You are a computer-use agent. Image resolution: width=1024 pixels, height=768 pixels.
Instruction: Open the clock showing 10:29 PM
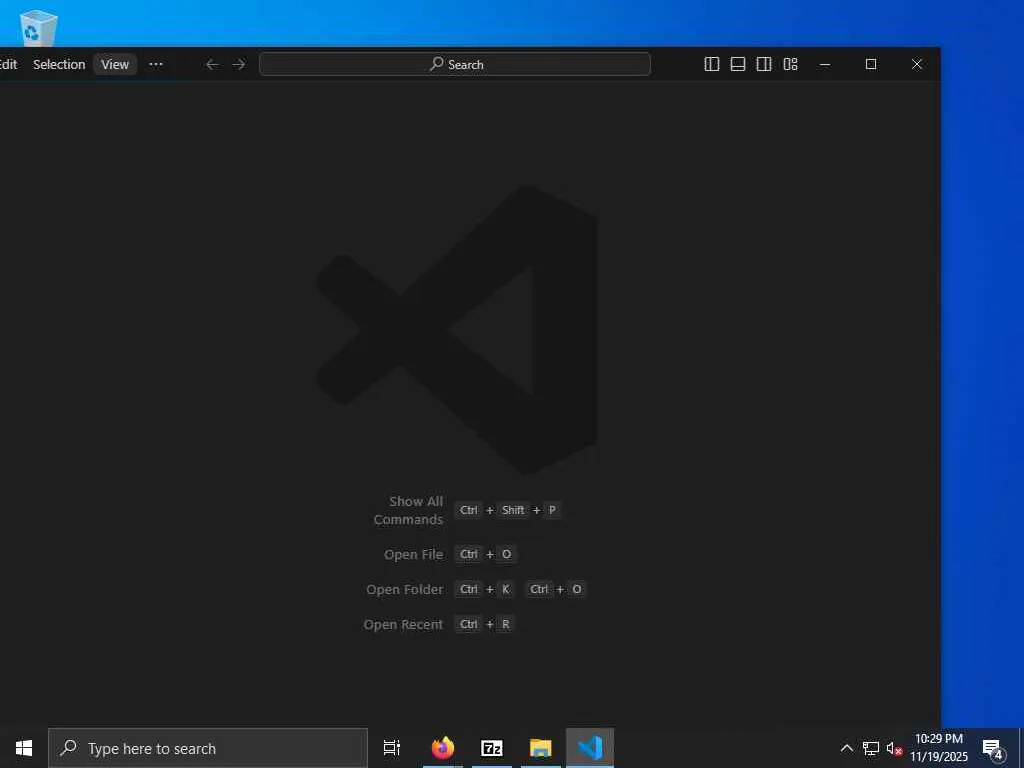[939, 748]
